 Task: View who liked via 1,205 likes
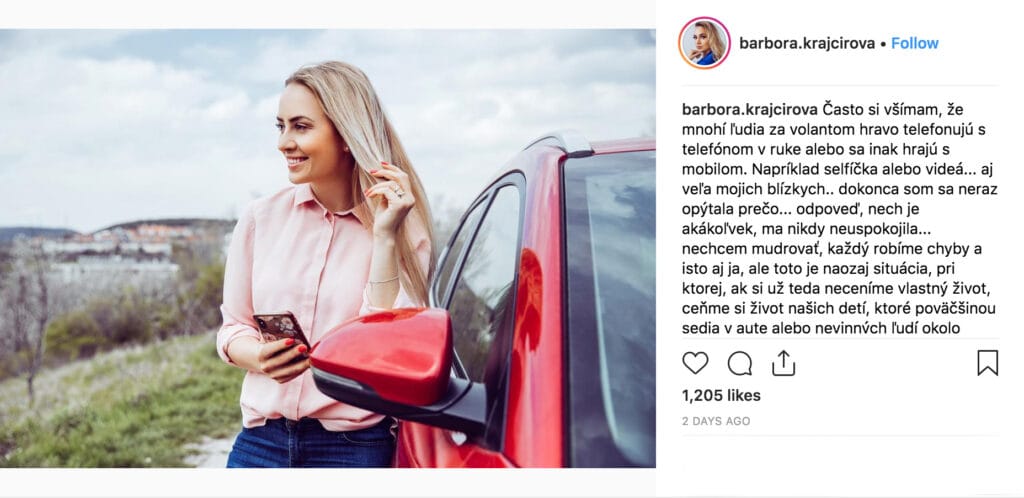(721, 396)
